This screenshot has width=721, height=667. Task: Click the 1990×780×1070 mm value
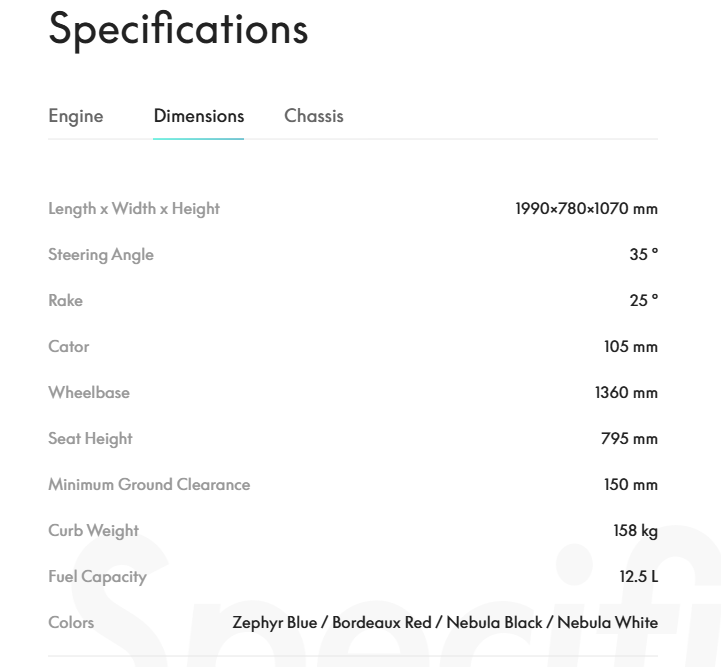pyautogui.click(x=586, y=209)
